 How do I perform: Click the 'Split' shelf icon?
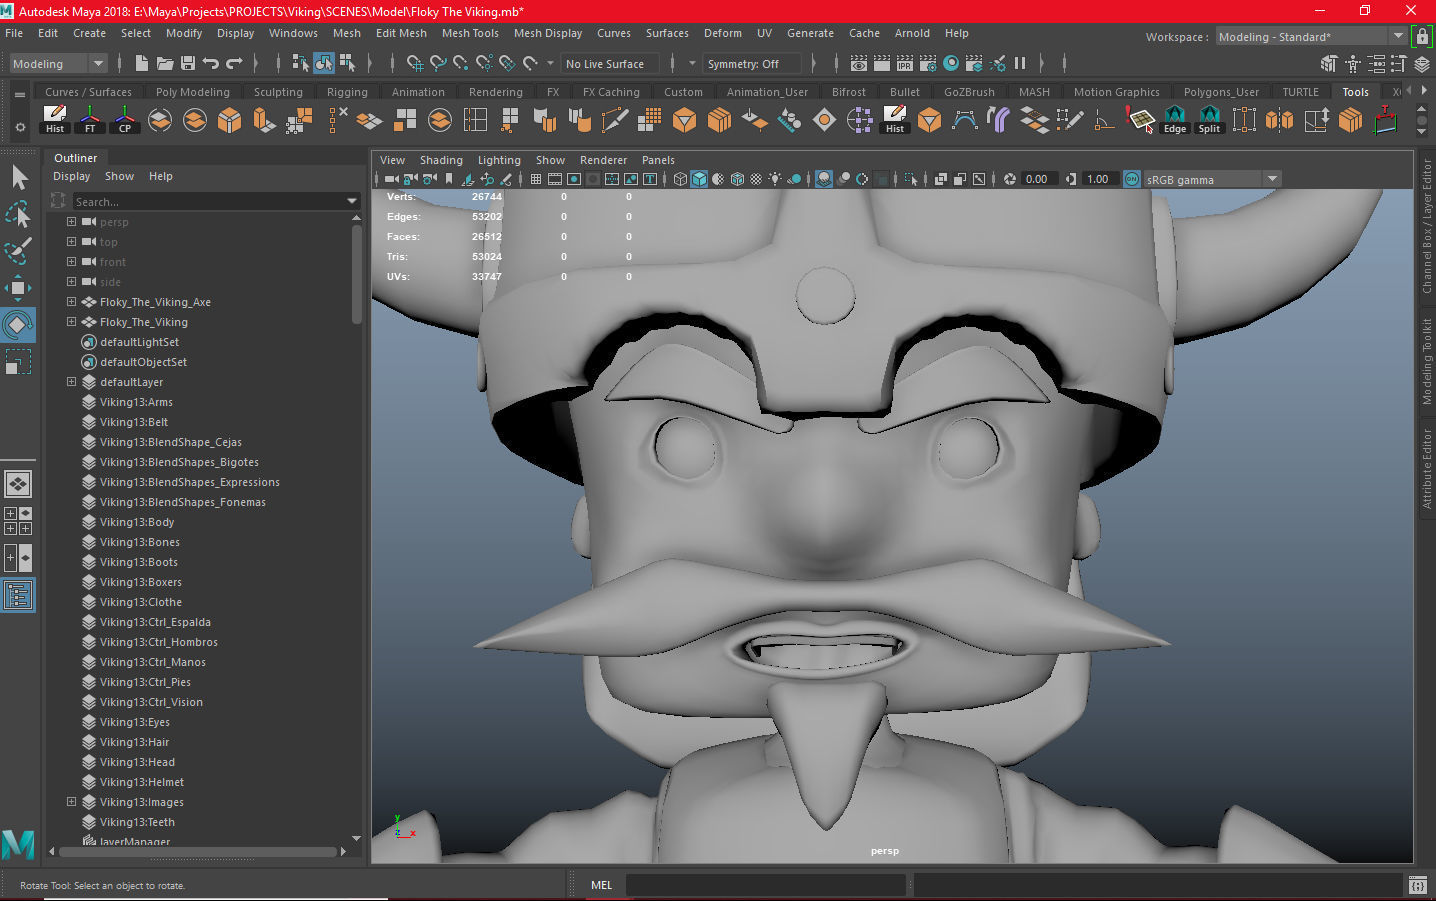click(1210, 120)
